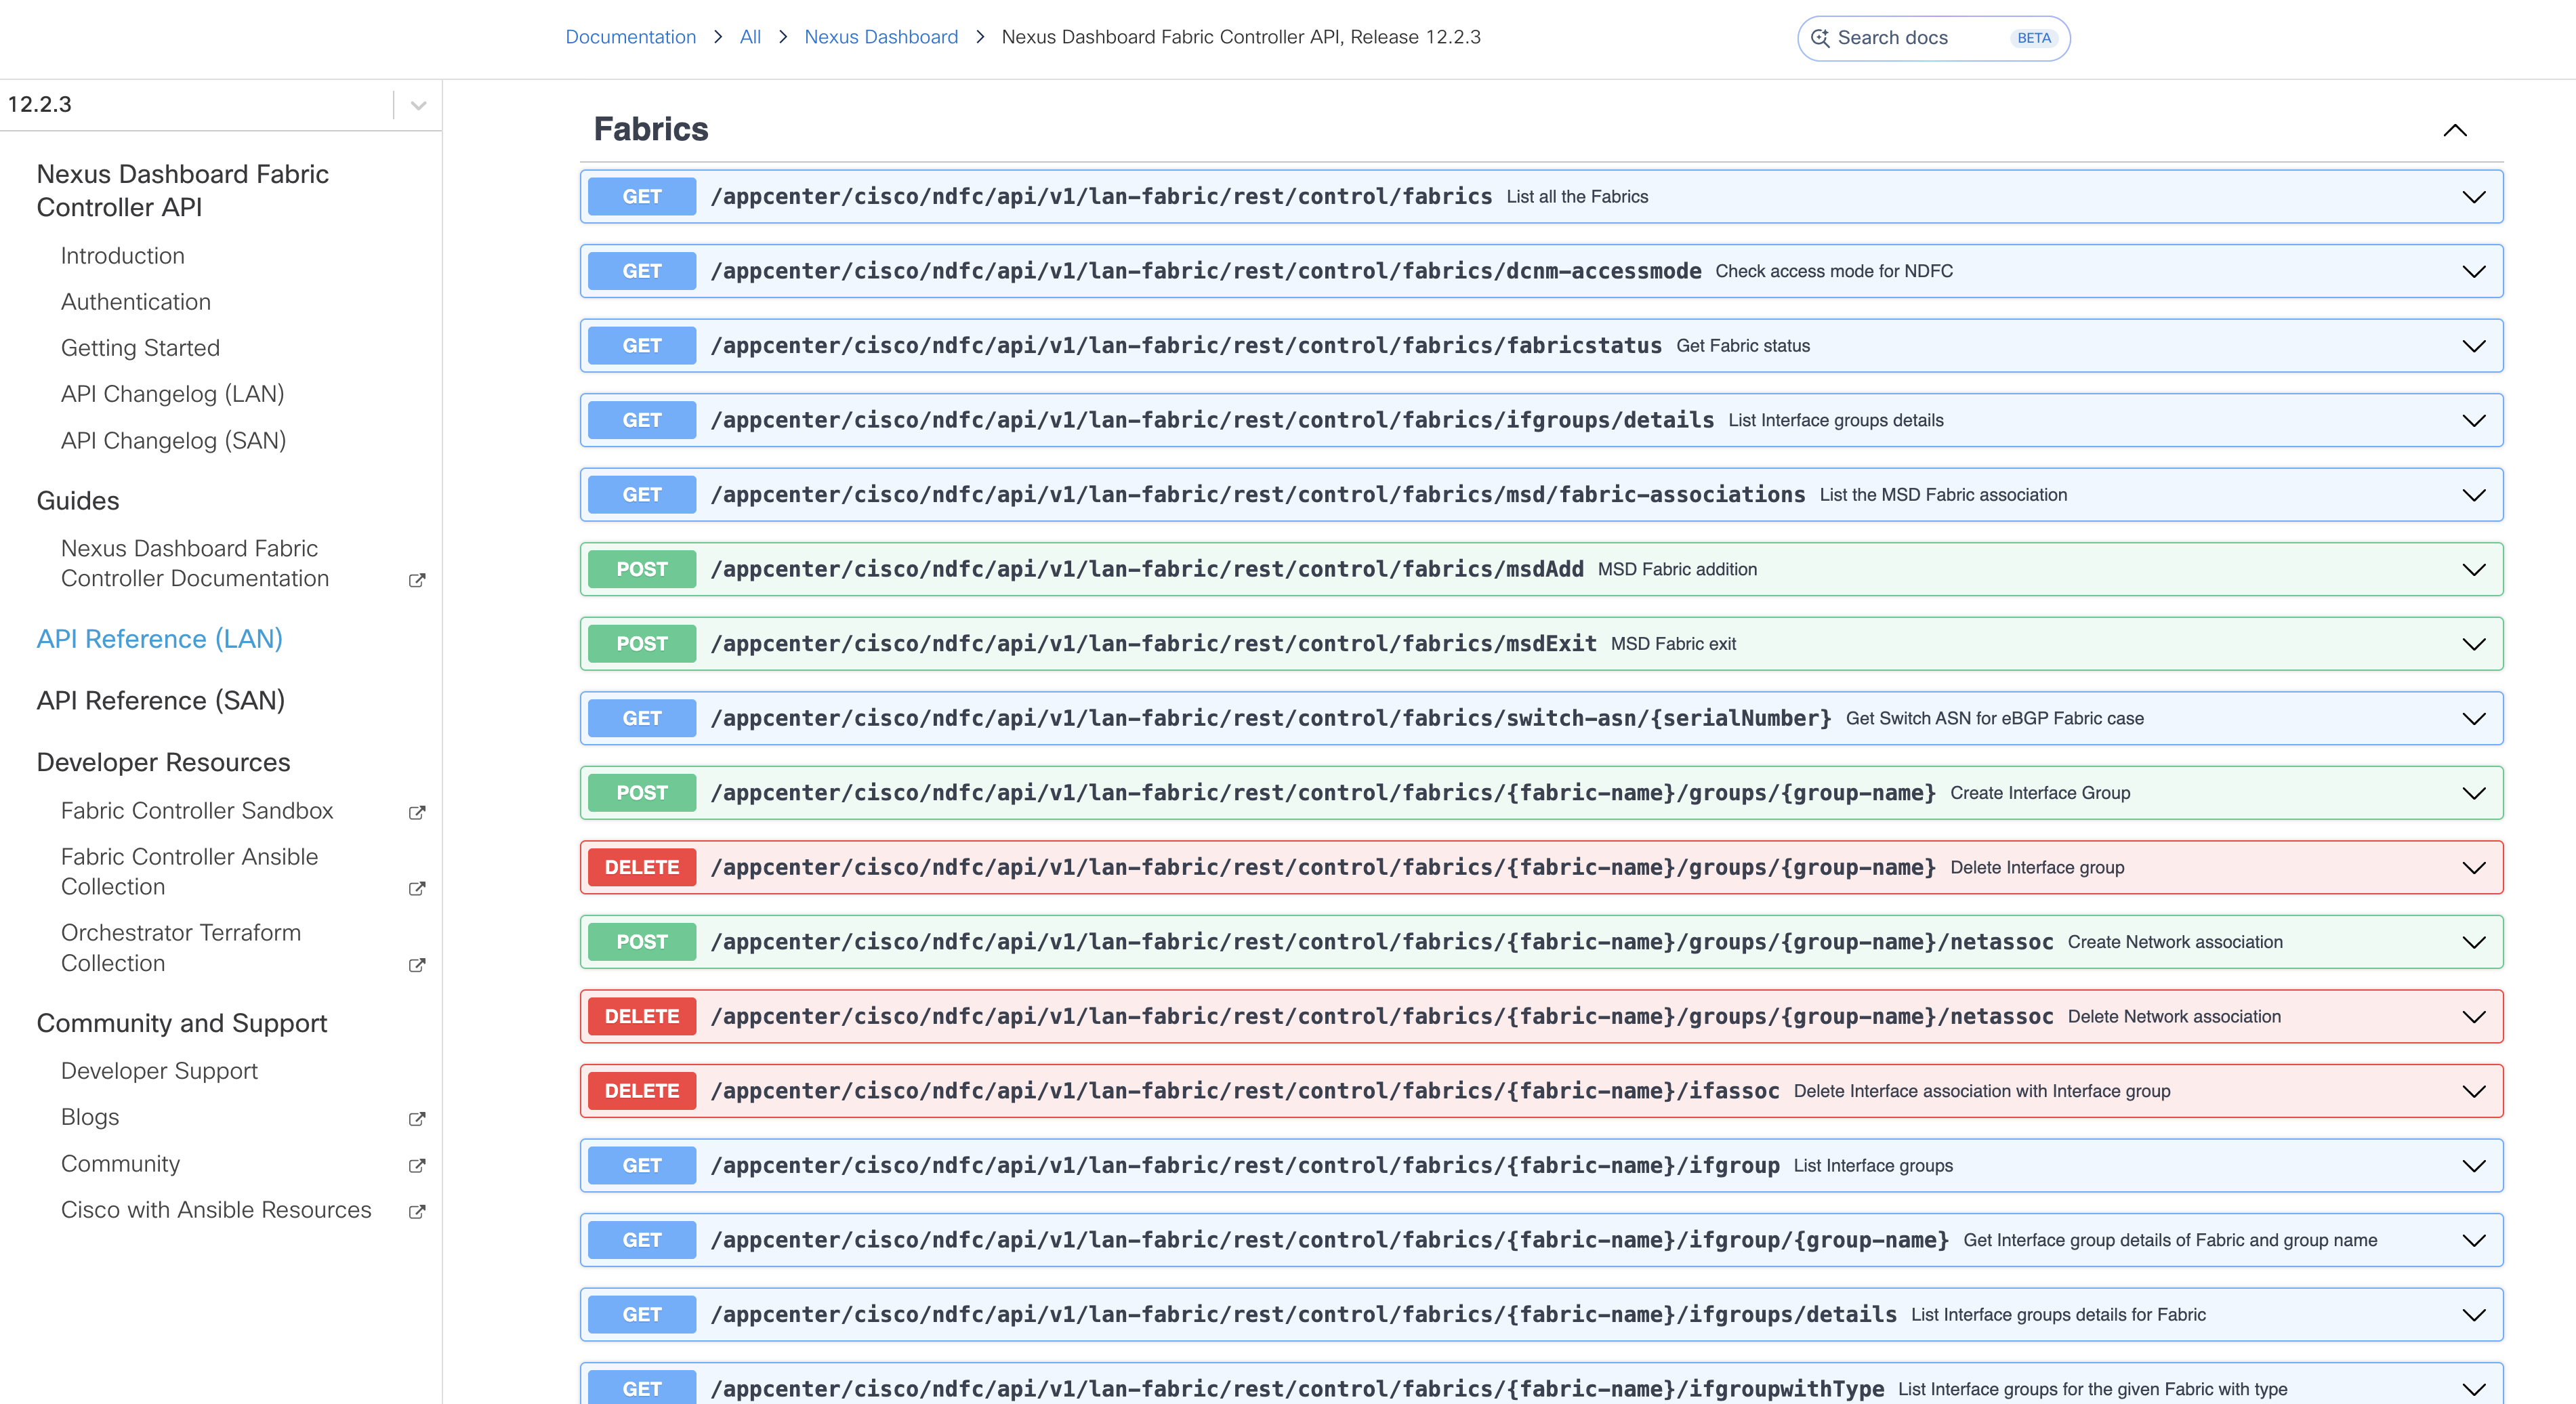The width and height of the screenshot is (2576, 1404).
Task: Click POST badge for msdAdd endpoint
Action: (642, 569)
